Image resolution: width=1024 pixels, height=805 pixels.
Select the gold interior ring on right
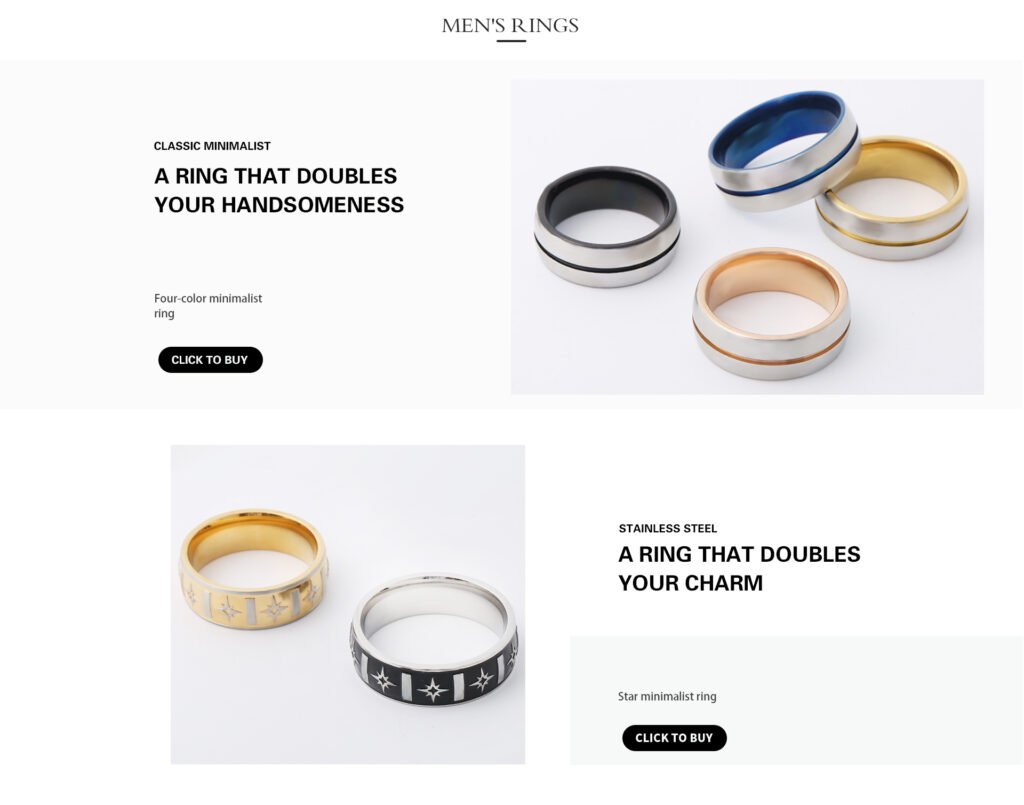click(893, 196)
